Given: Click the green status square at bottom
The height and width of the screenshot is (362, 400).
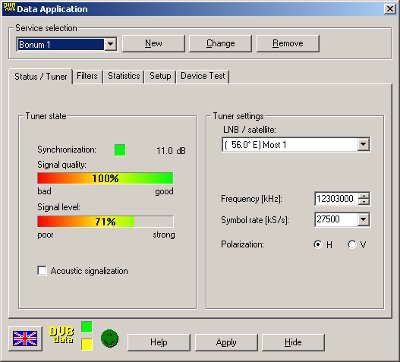Looking at the screenshot, I should [x=87, y=327].
